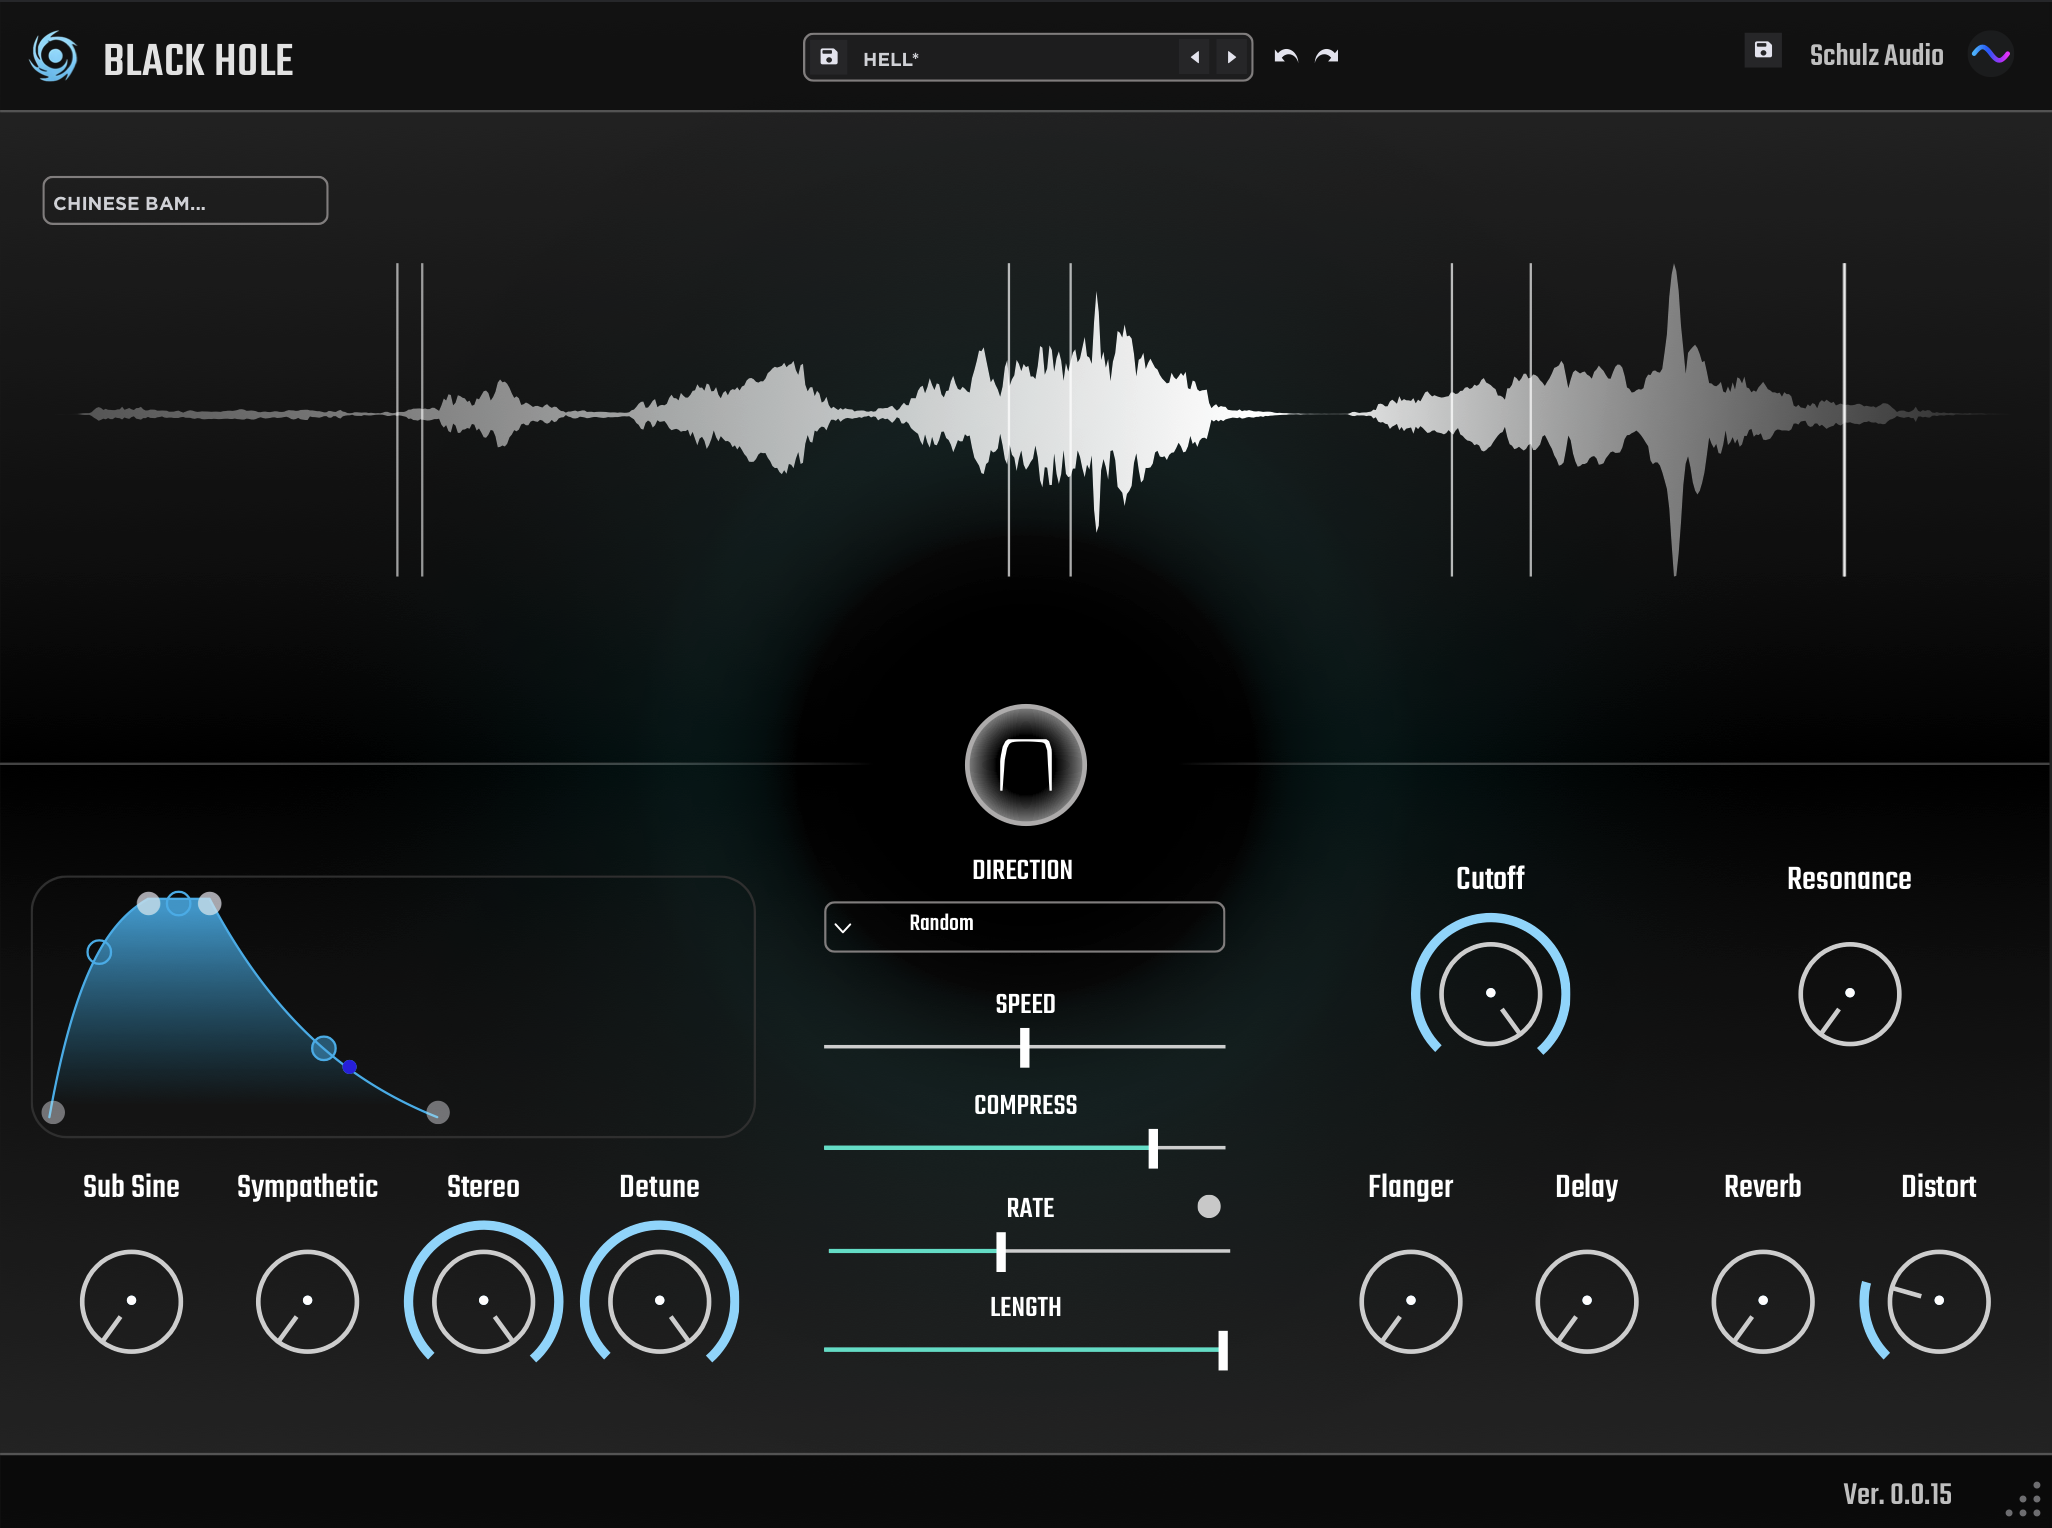Viewport: 2052px width, 1528px height.
Task: Click the save icon beside Schulz Audio
Action: click(1763, 50)
